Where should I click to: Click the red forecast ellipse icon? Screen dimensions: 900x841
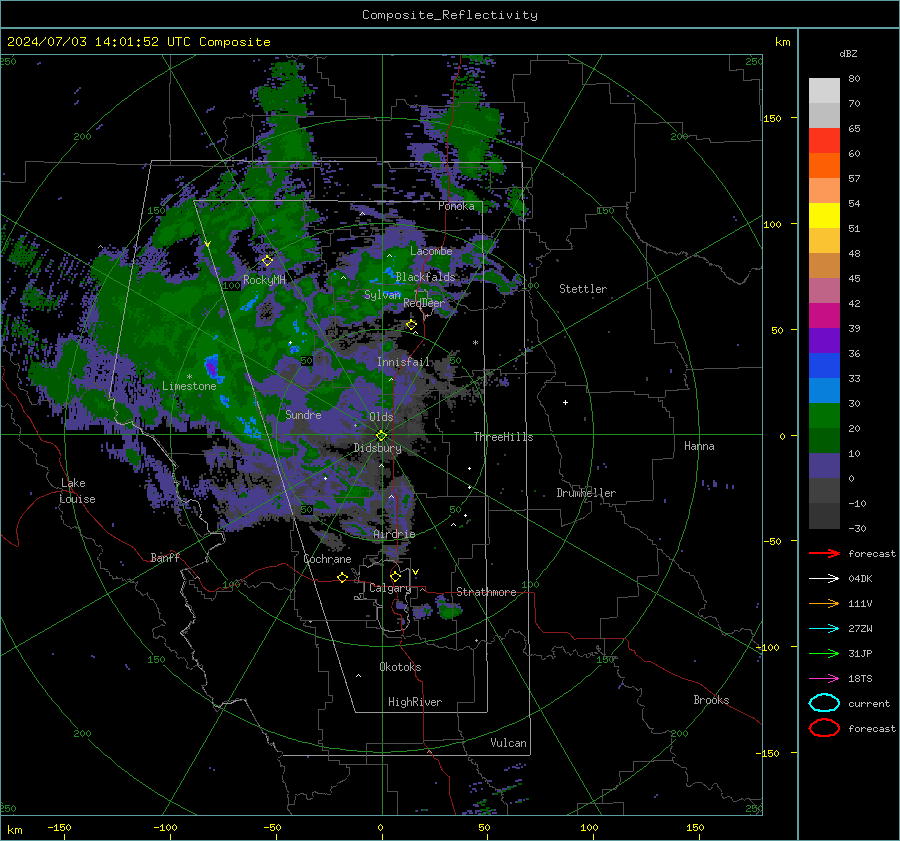[x=824, y=728]
